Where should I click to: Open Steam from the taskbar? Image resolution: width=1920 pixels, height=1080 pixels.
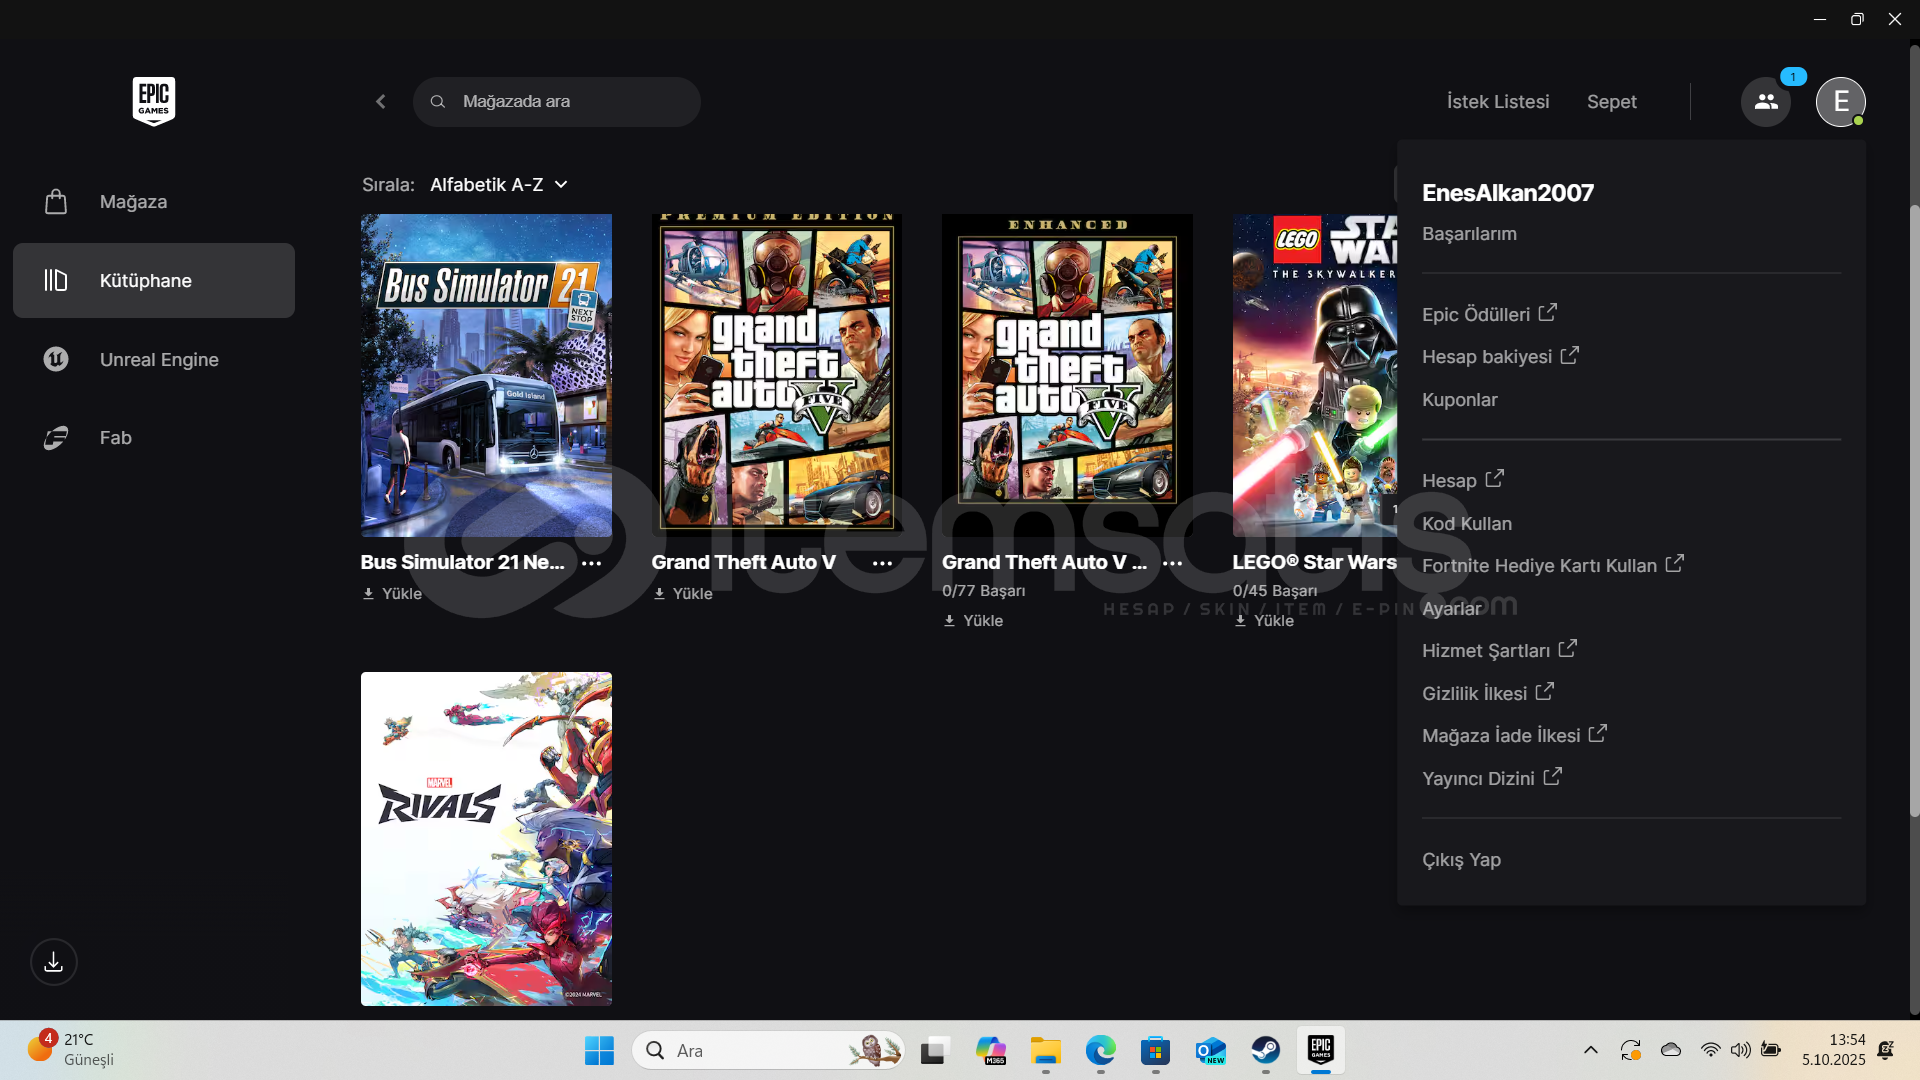click(1265, 1050)
